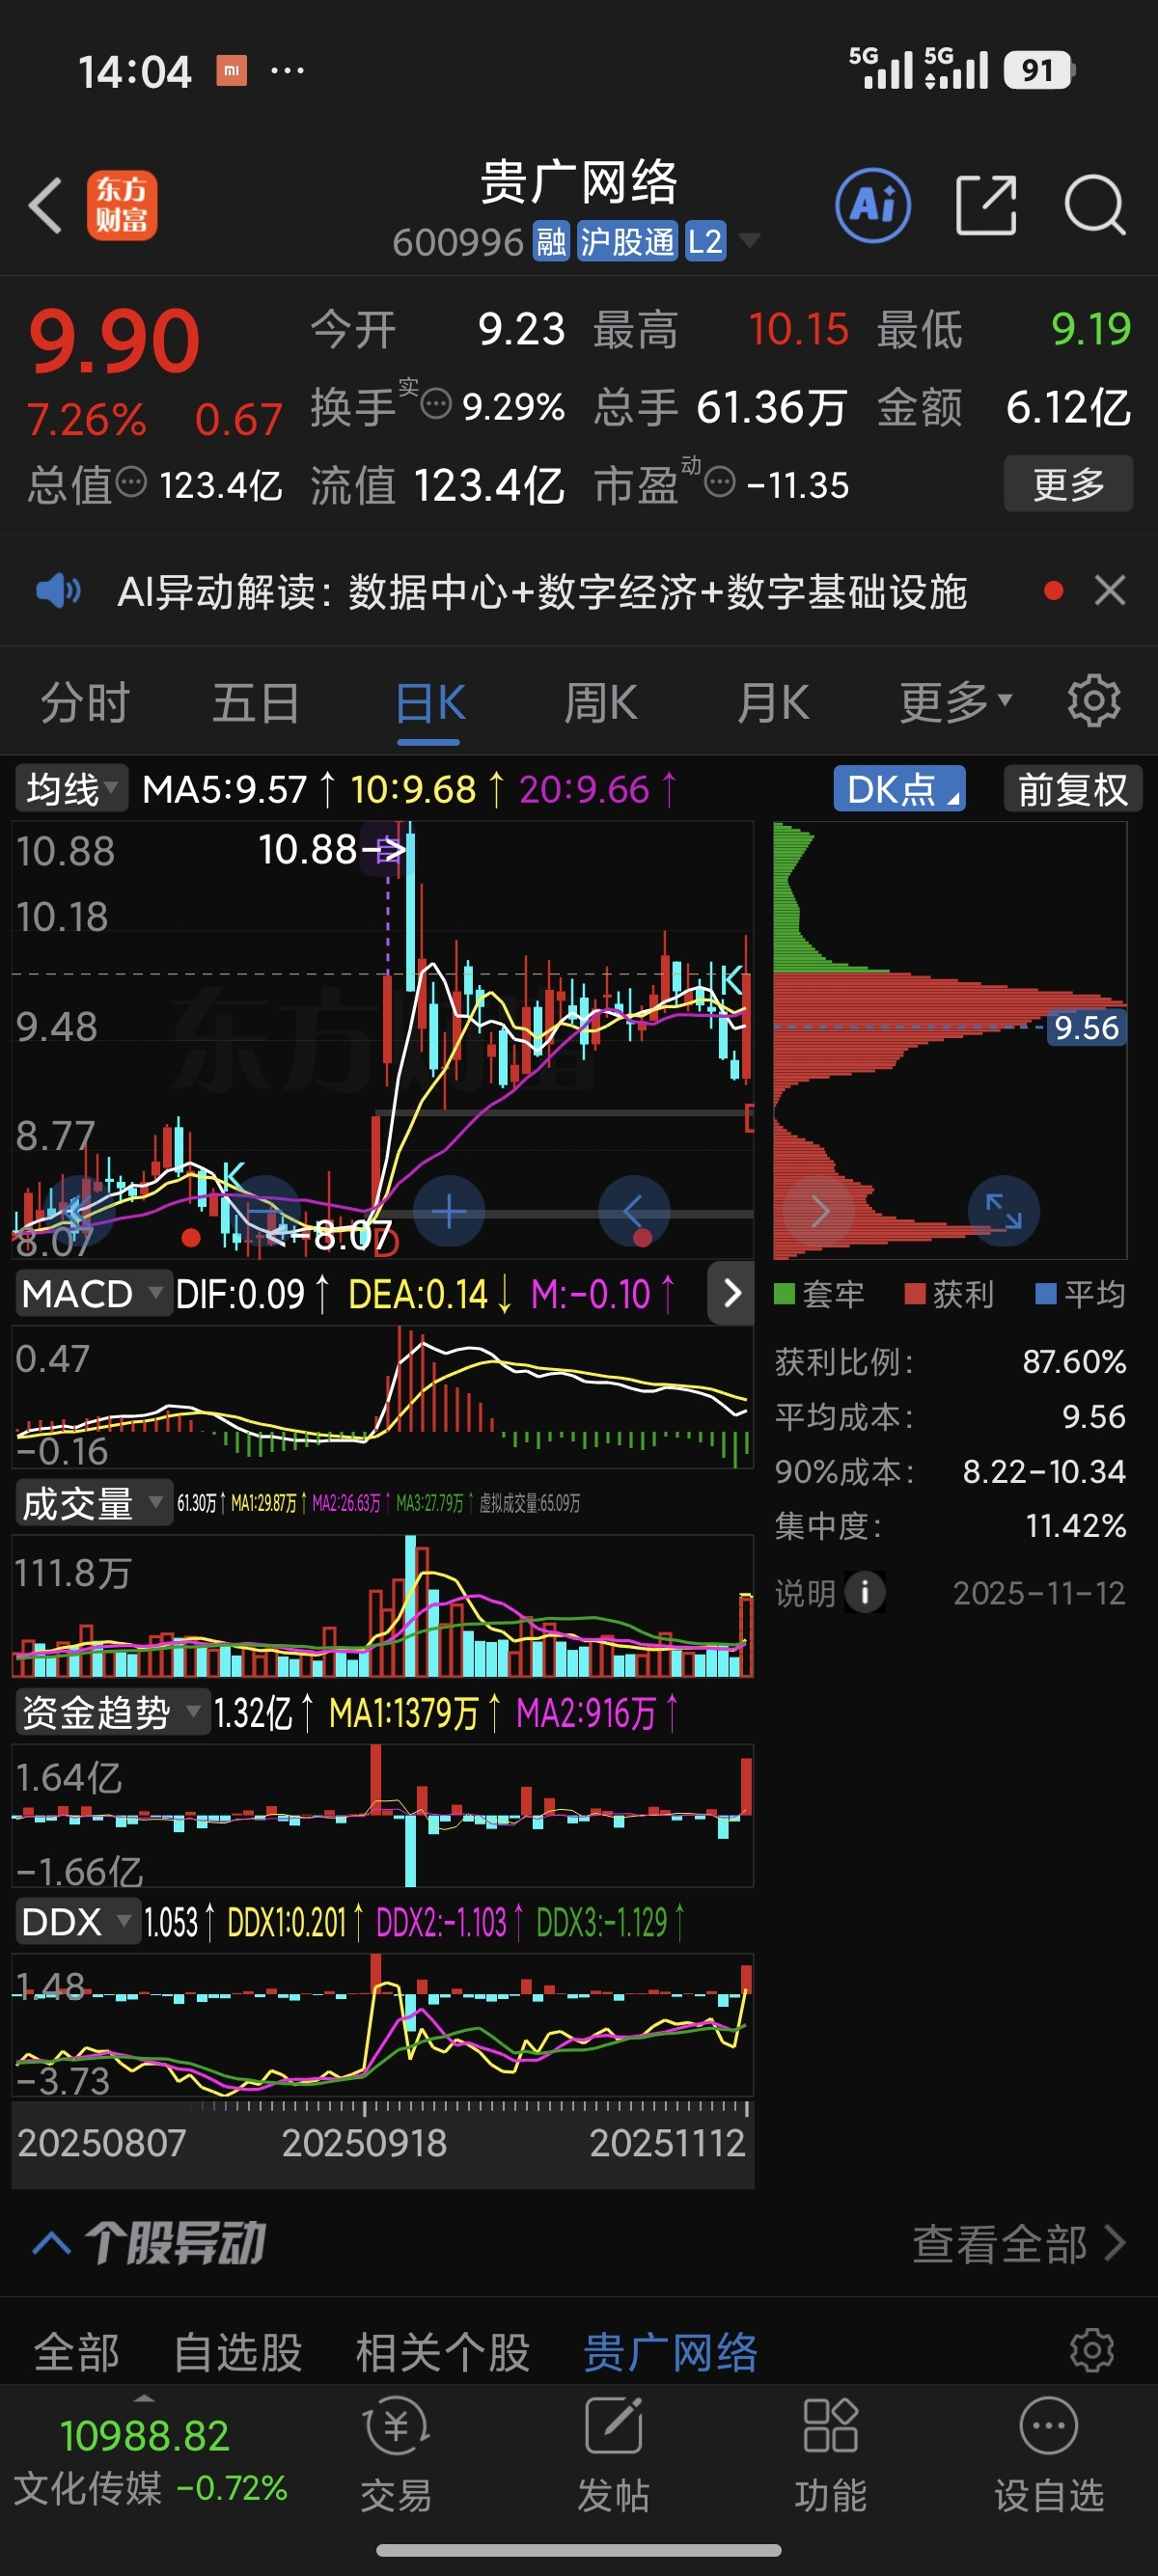Tap the 8.07 low price marker
The height and width of the screenshot is (2576, 1158).
pos(330,1236)
